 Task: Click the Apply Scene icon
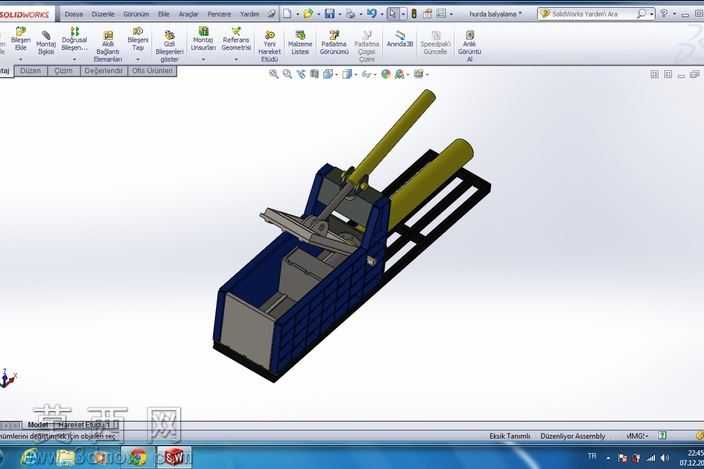click(x=399, y=74)
